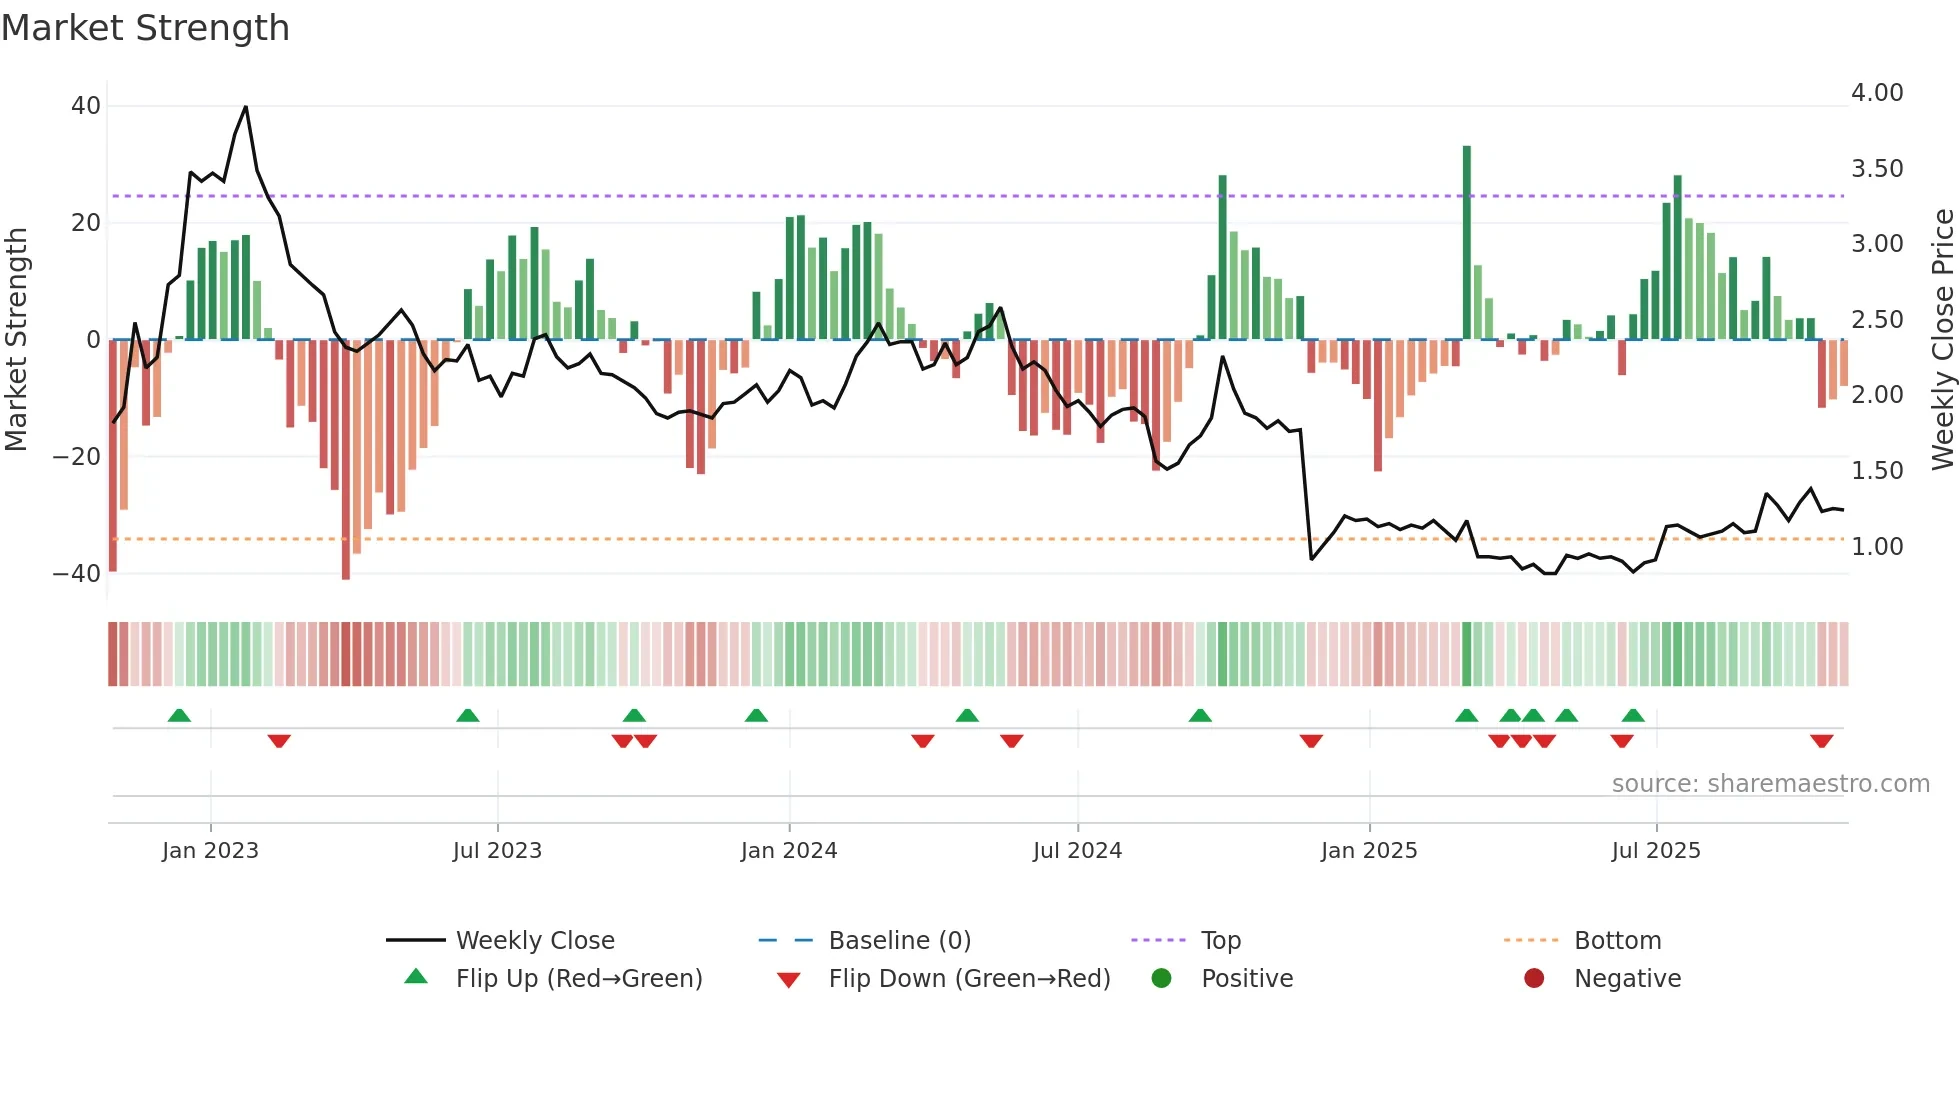Screen dimensions: 1960x1102
Task: Click the rightmost red flip-down marker
Action: tap(1821, 741)
